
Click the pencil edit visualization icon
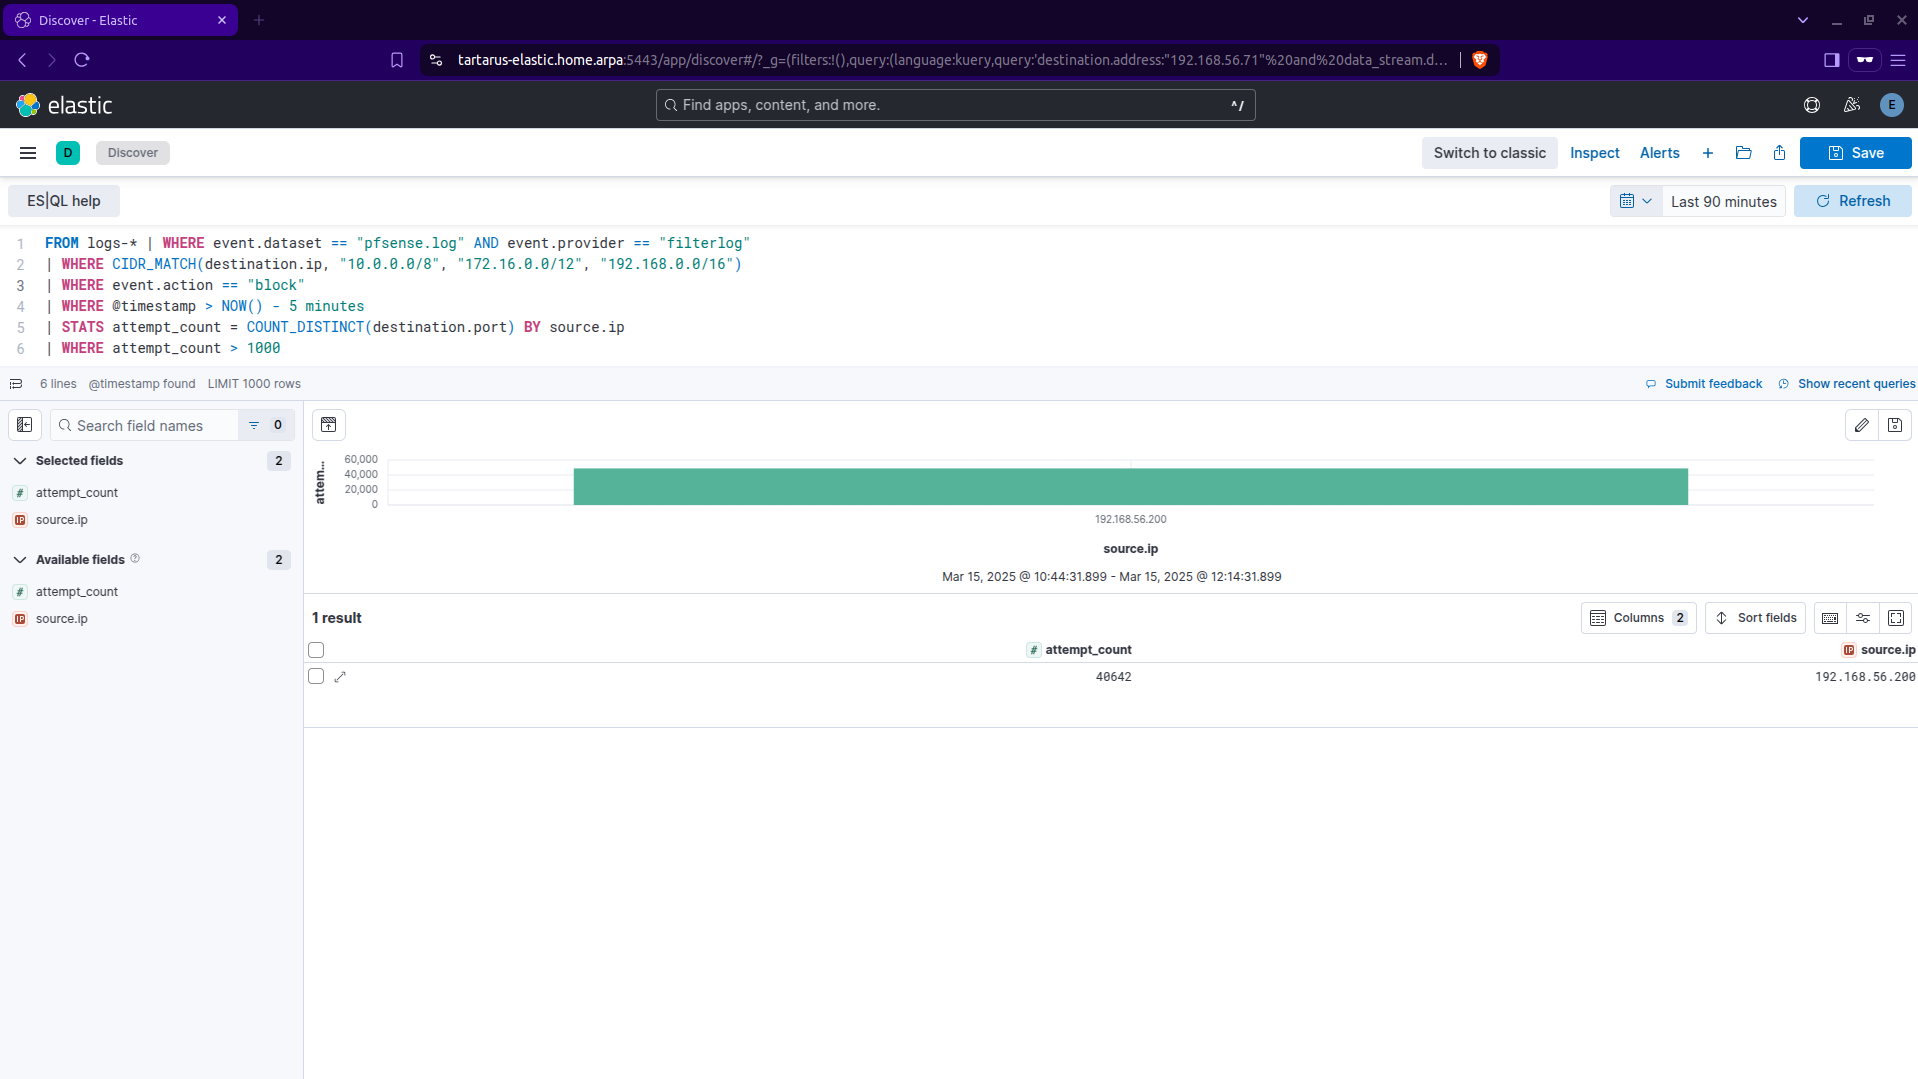[x=1861, y=425]
